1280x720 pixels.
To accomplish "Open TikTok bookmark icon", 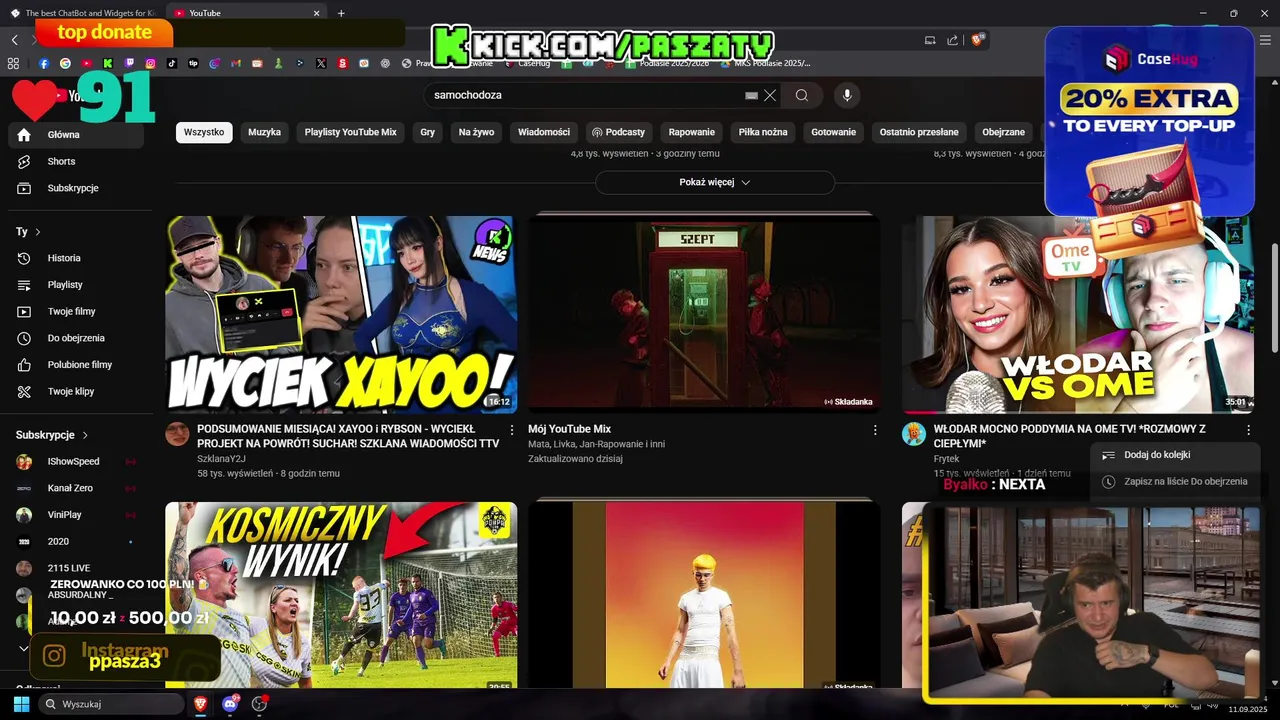I will [x=172, y=63].
